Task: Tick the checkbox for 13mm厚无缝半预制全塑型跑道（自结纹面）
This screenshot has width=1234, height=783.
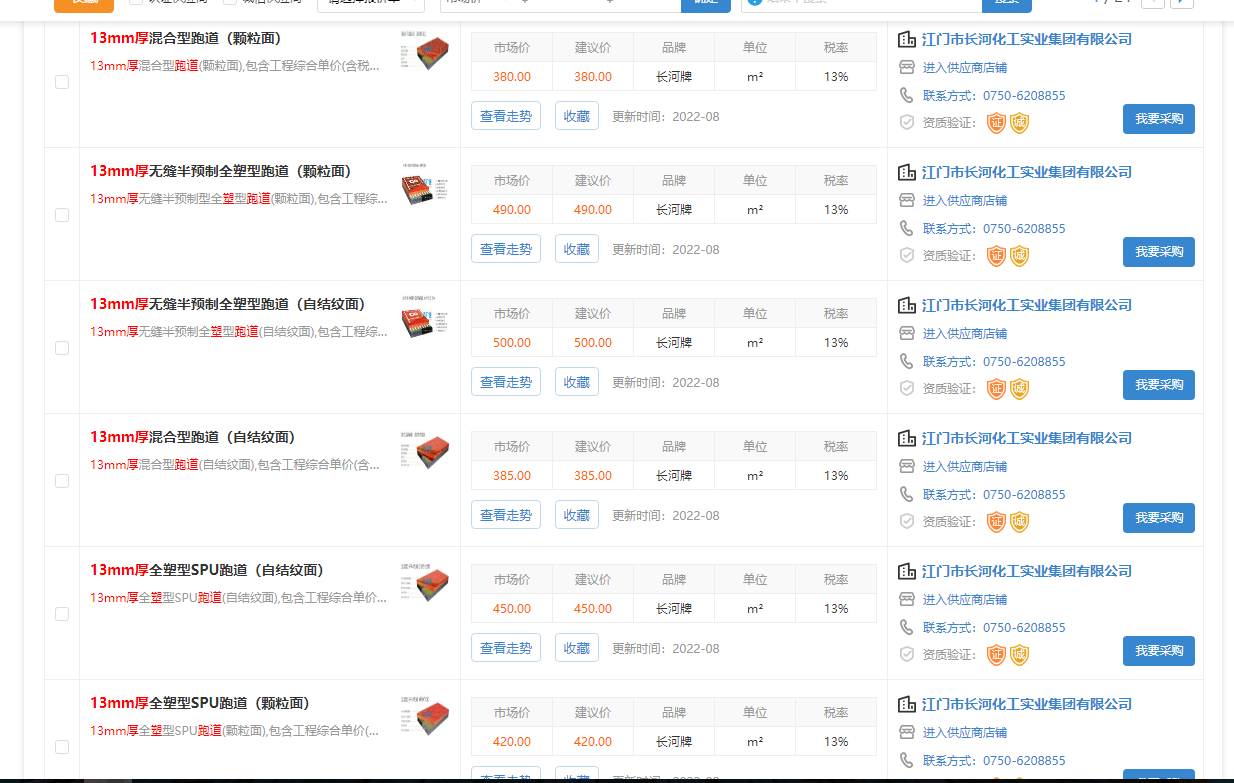Action: [62, 348]
